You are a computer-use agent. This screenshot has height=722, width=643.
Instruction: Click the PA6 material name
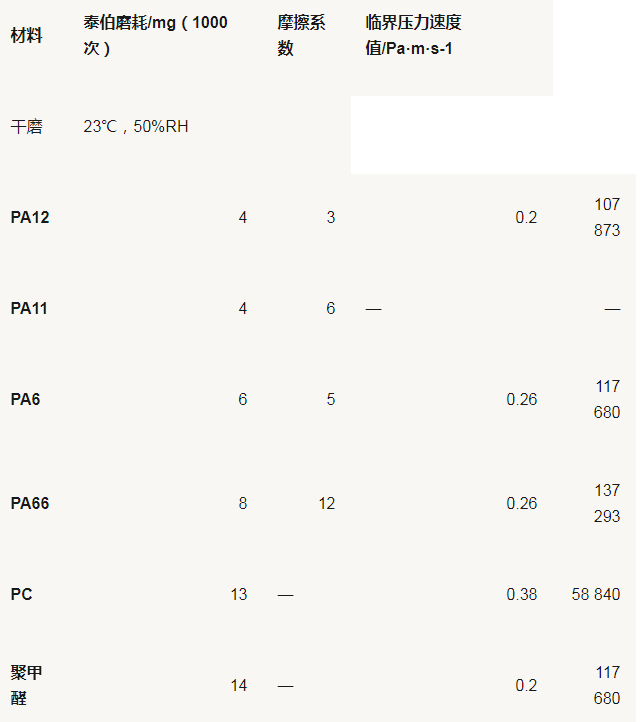(x=26, y=399)
